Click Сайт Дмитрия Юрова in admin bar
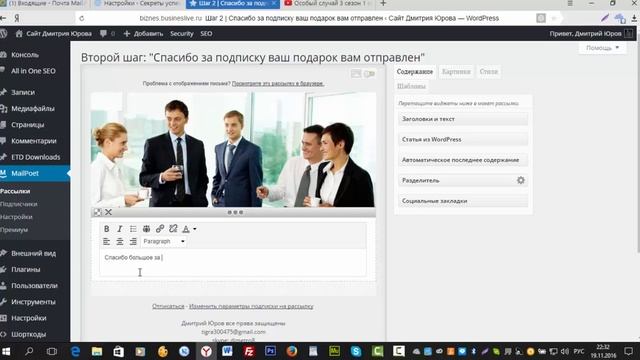 [x=53, y=34]
